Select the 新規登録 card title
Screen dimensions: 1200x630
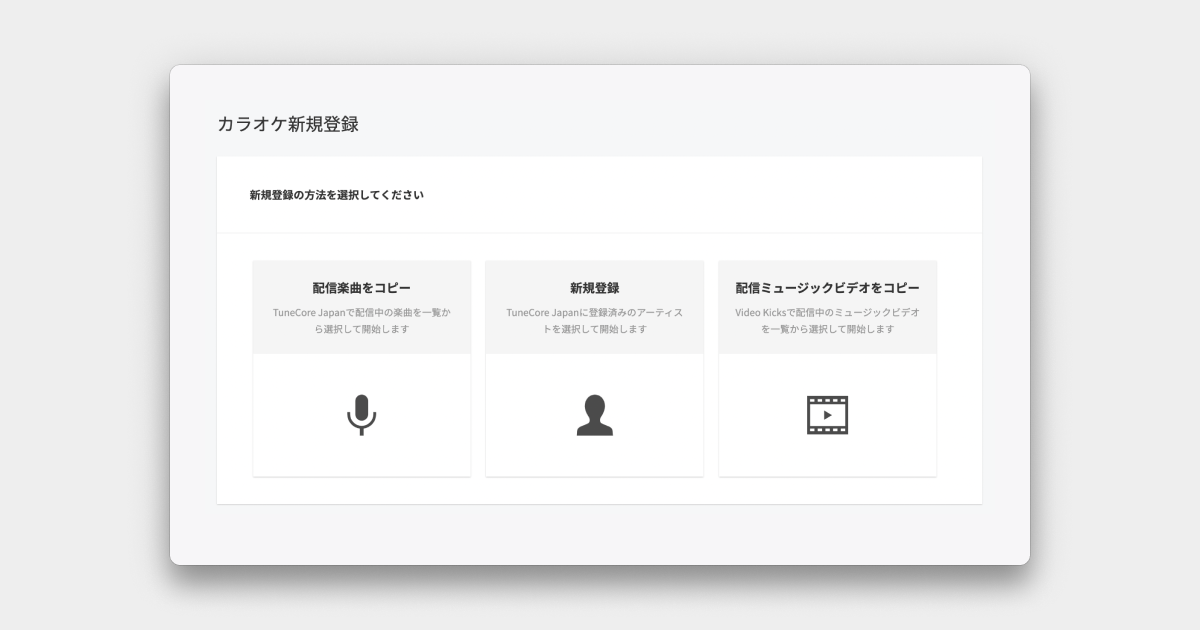coord(594,288)
